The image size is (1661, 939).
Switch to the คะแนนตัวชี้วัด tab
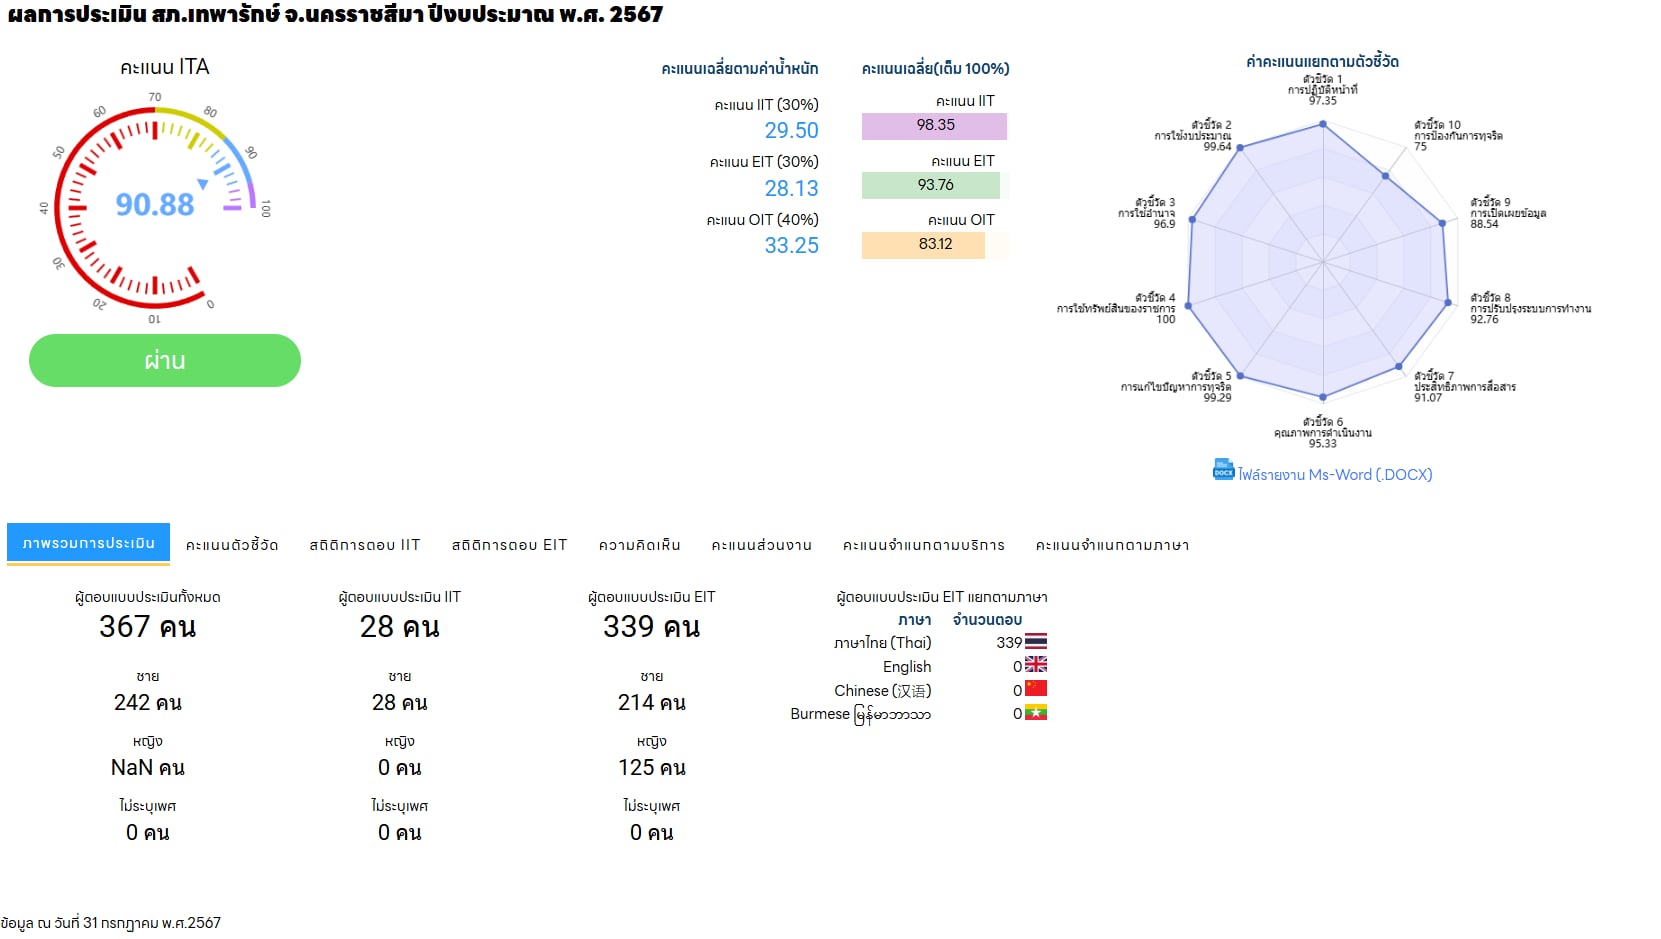(232, 545)
